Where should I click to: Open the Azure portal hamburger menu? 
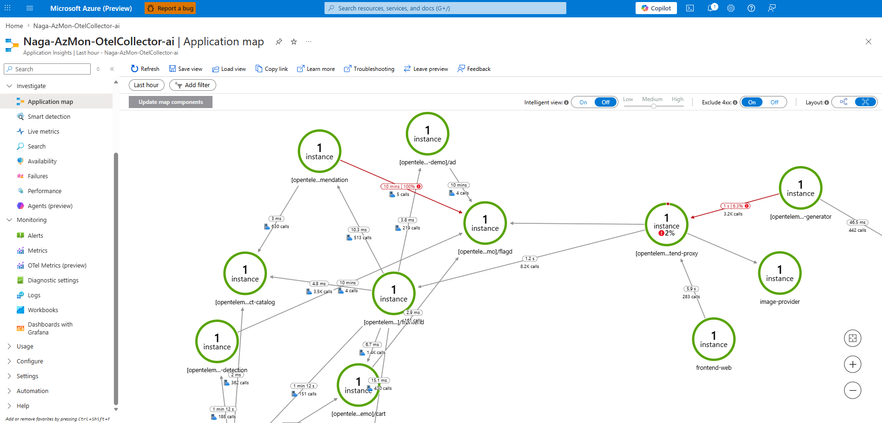[30, 8]
